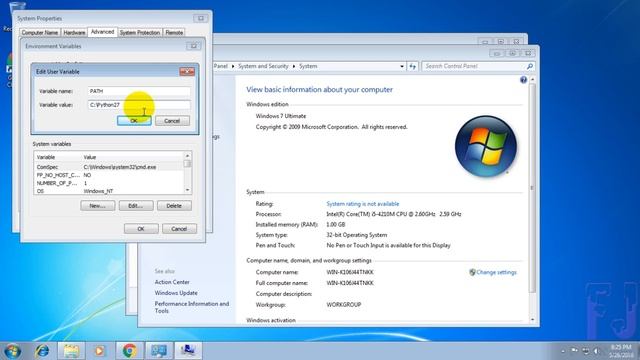The height and width of the screenshot is (360, 640).
Task: Select the Advanced tab
Action: click(x=102, y=32)
